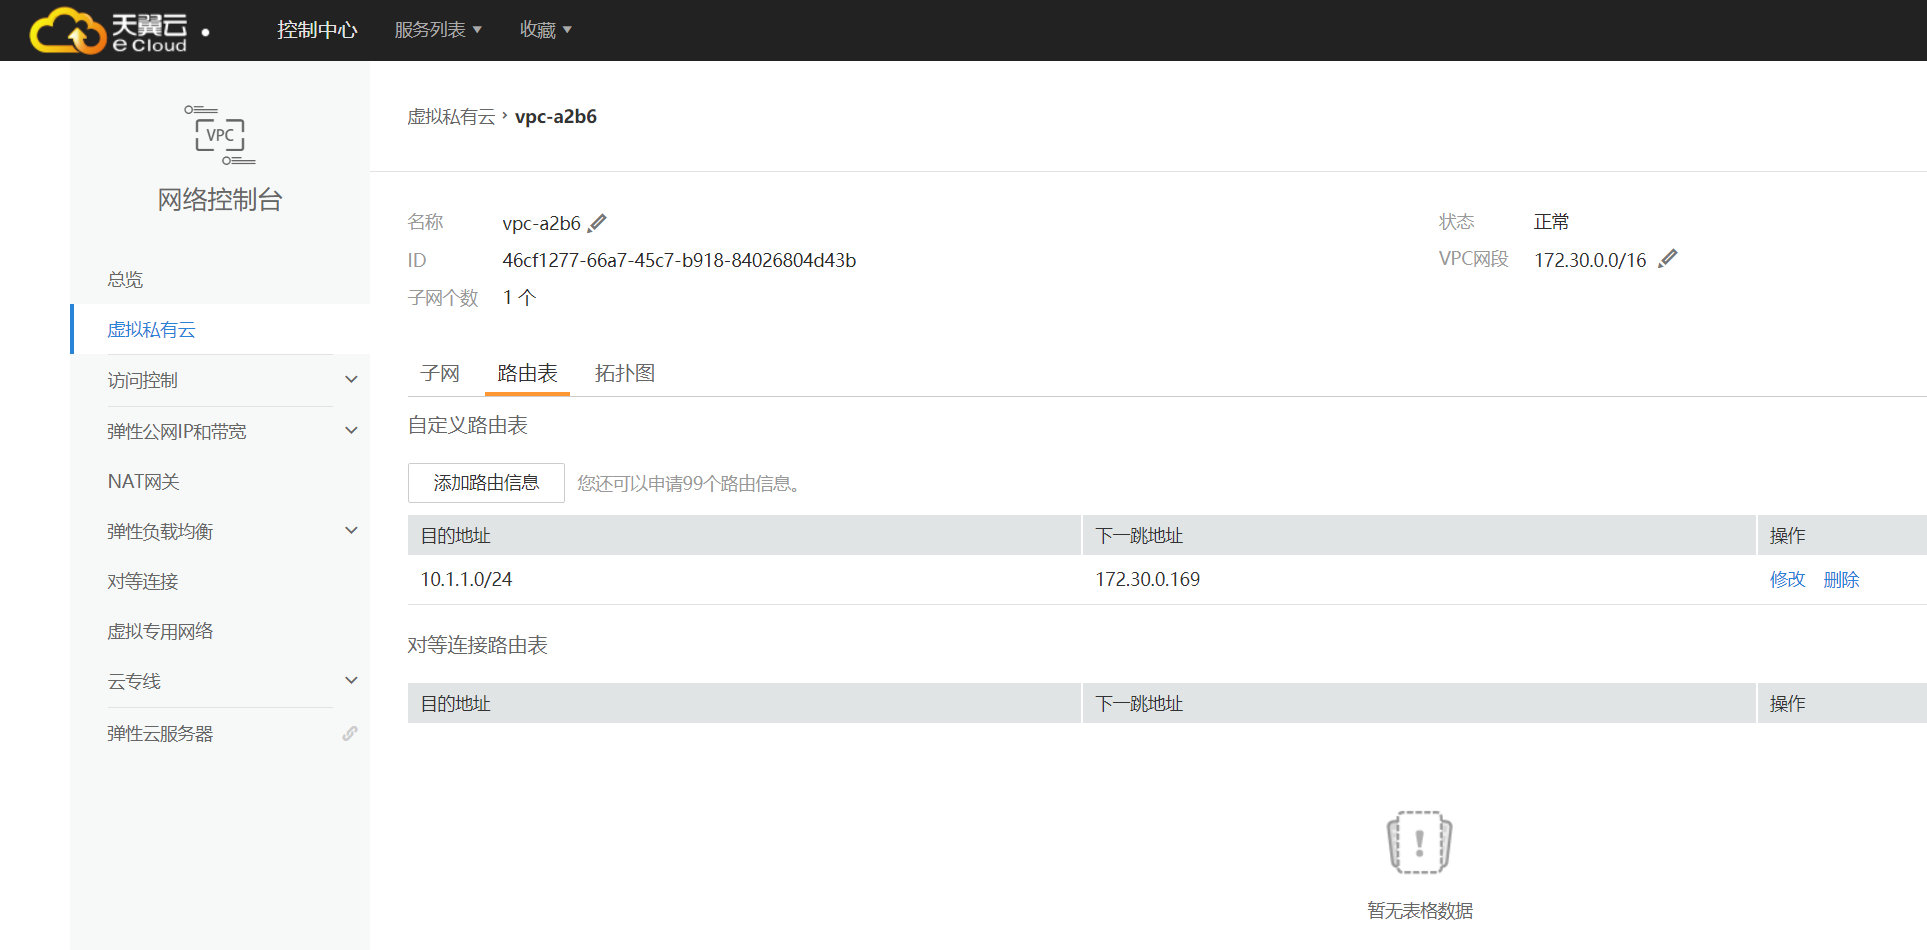This screenshot has width=1927, height=950.
Task: Click the eCloud logo icon
Action: (x=108, y=30)
